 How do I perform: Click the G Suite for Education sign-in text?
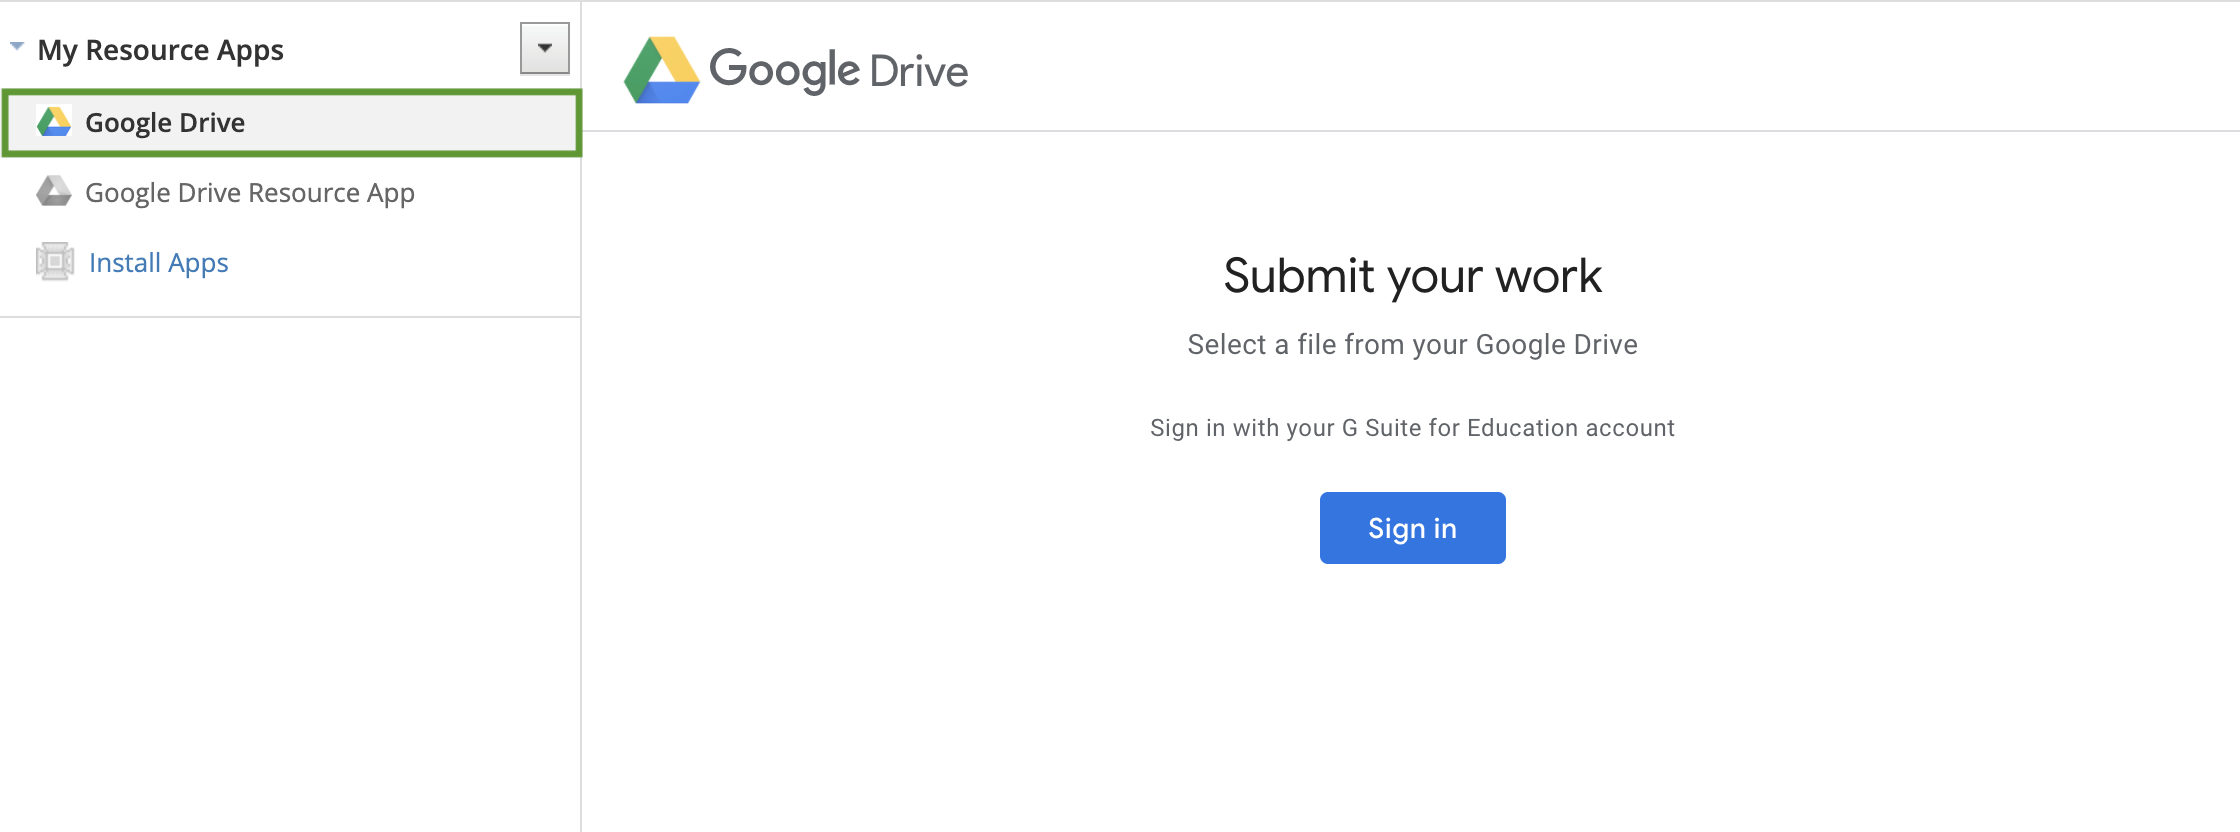(x=1412, y=428)
